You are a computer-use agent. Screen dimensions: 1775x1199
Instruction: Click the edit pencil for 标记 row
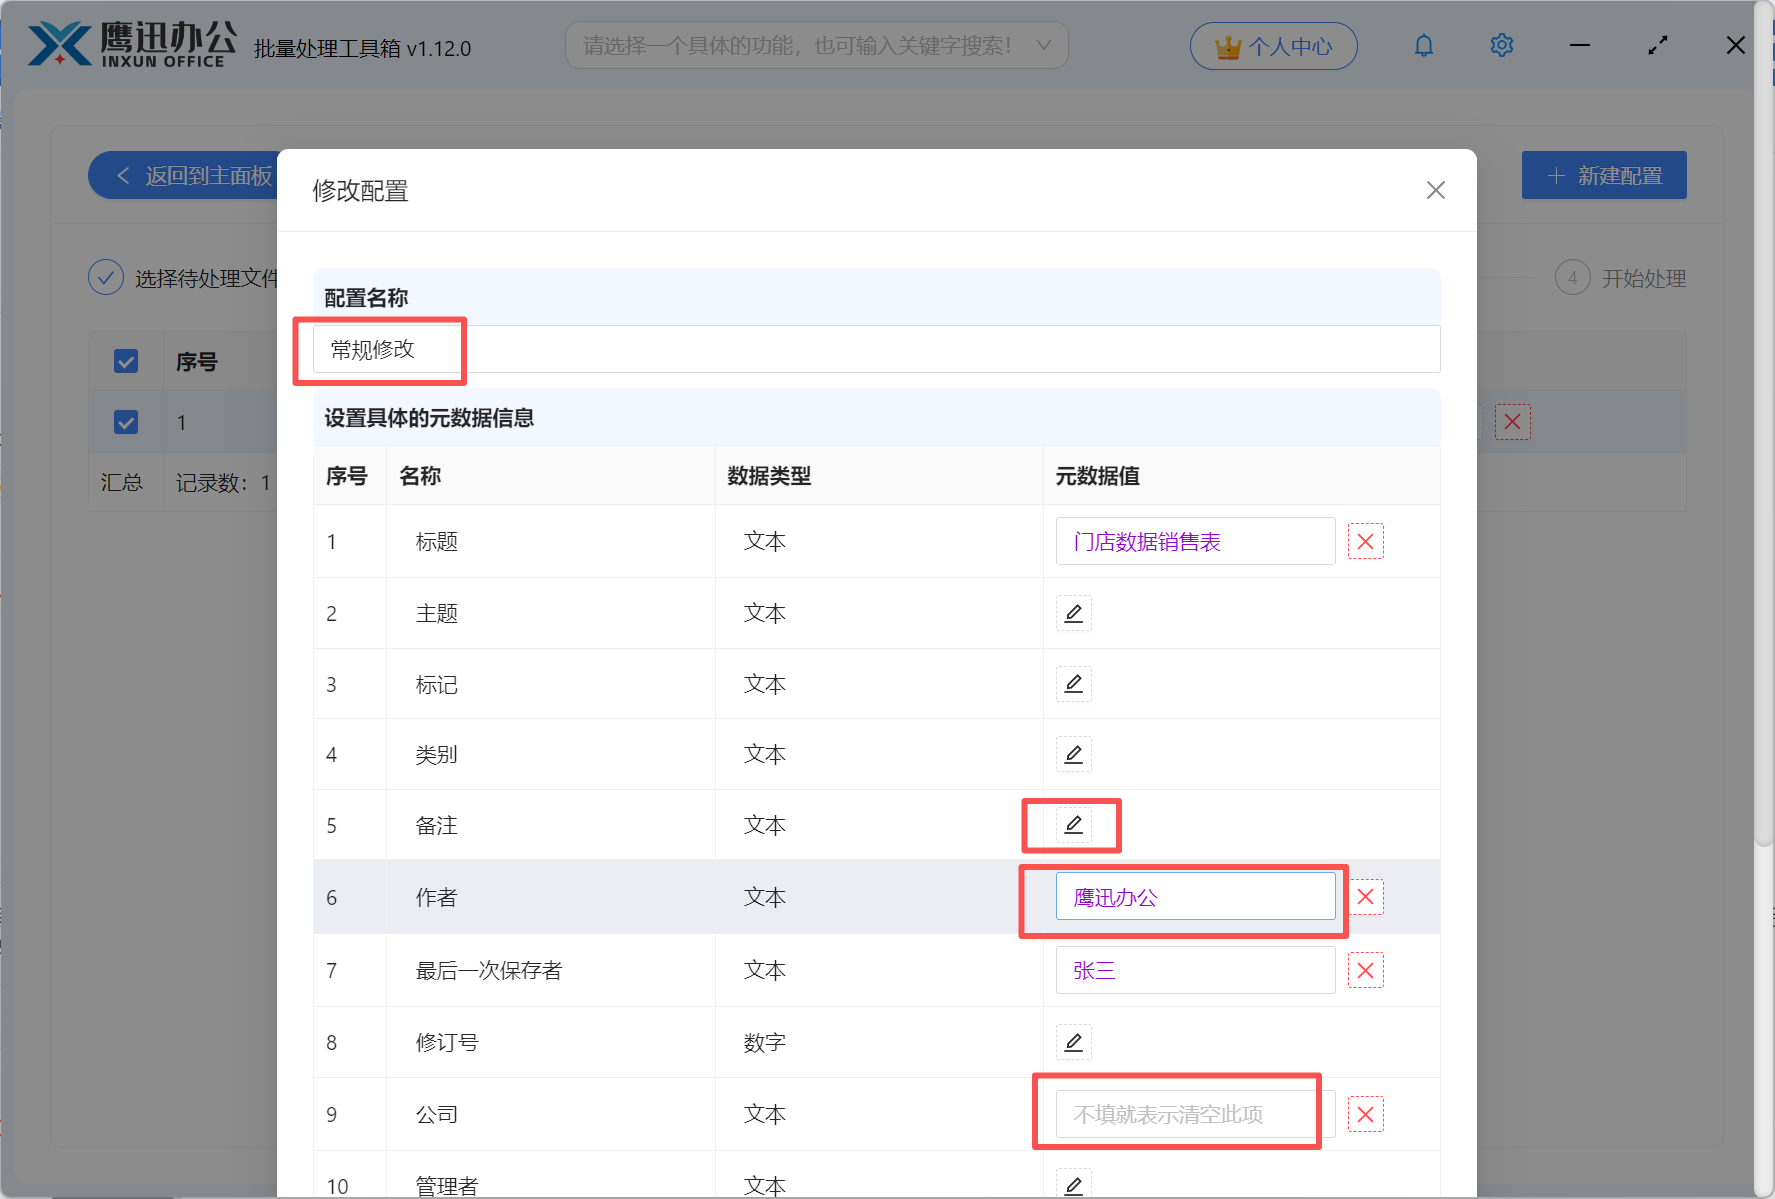pos(1073,684)
